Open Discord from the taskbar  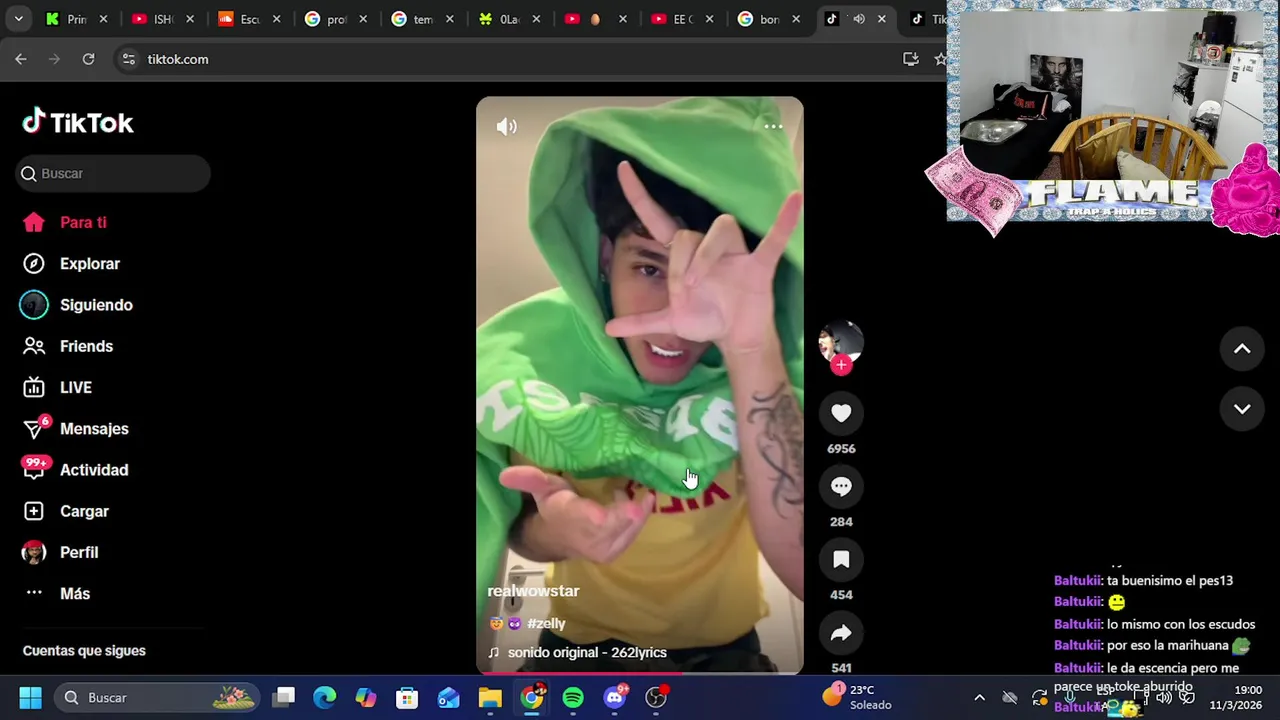point(615,697)
